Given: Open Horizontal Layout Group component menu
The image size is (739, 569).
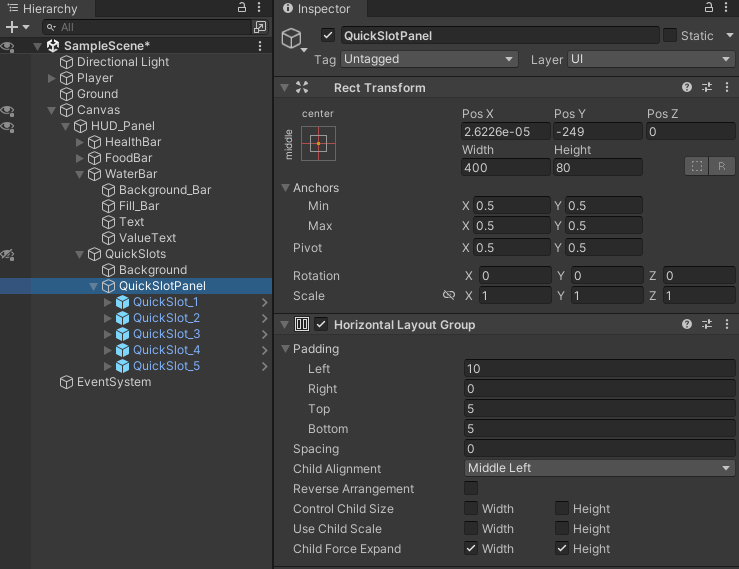Looking at the screenshot, I should point(727,324).
